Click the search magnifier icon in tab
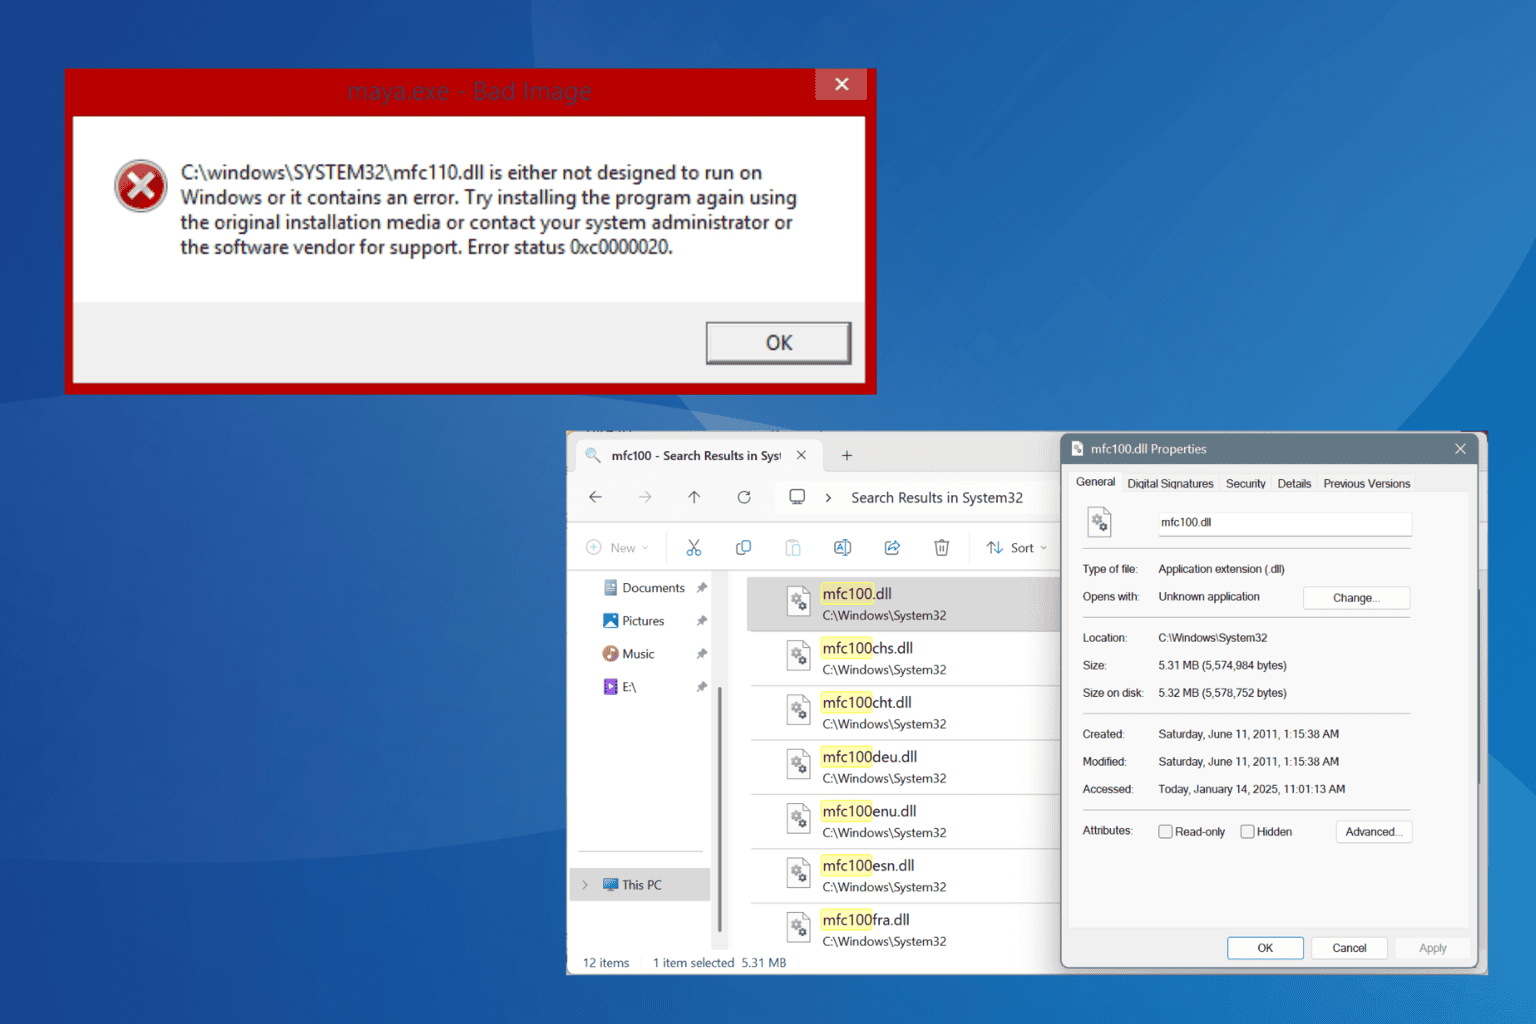Viewport: 1536px width, 1024px height. tap(593, 455)
